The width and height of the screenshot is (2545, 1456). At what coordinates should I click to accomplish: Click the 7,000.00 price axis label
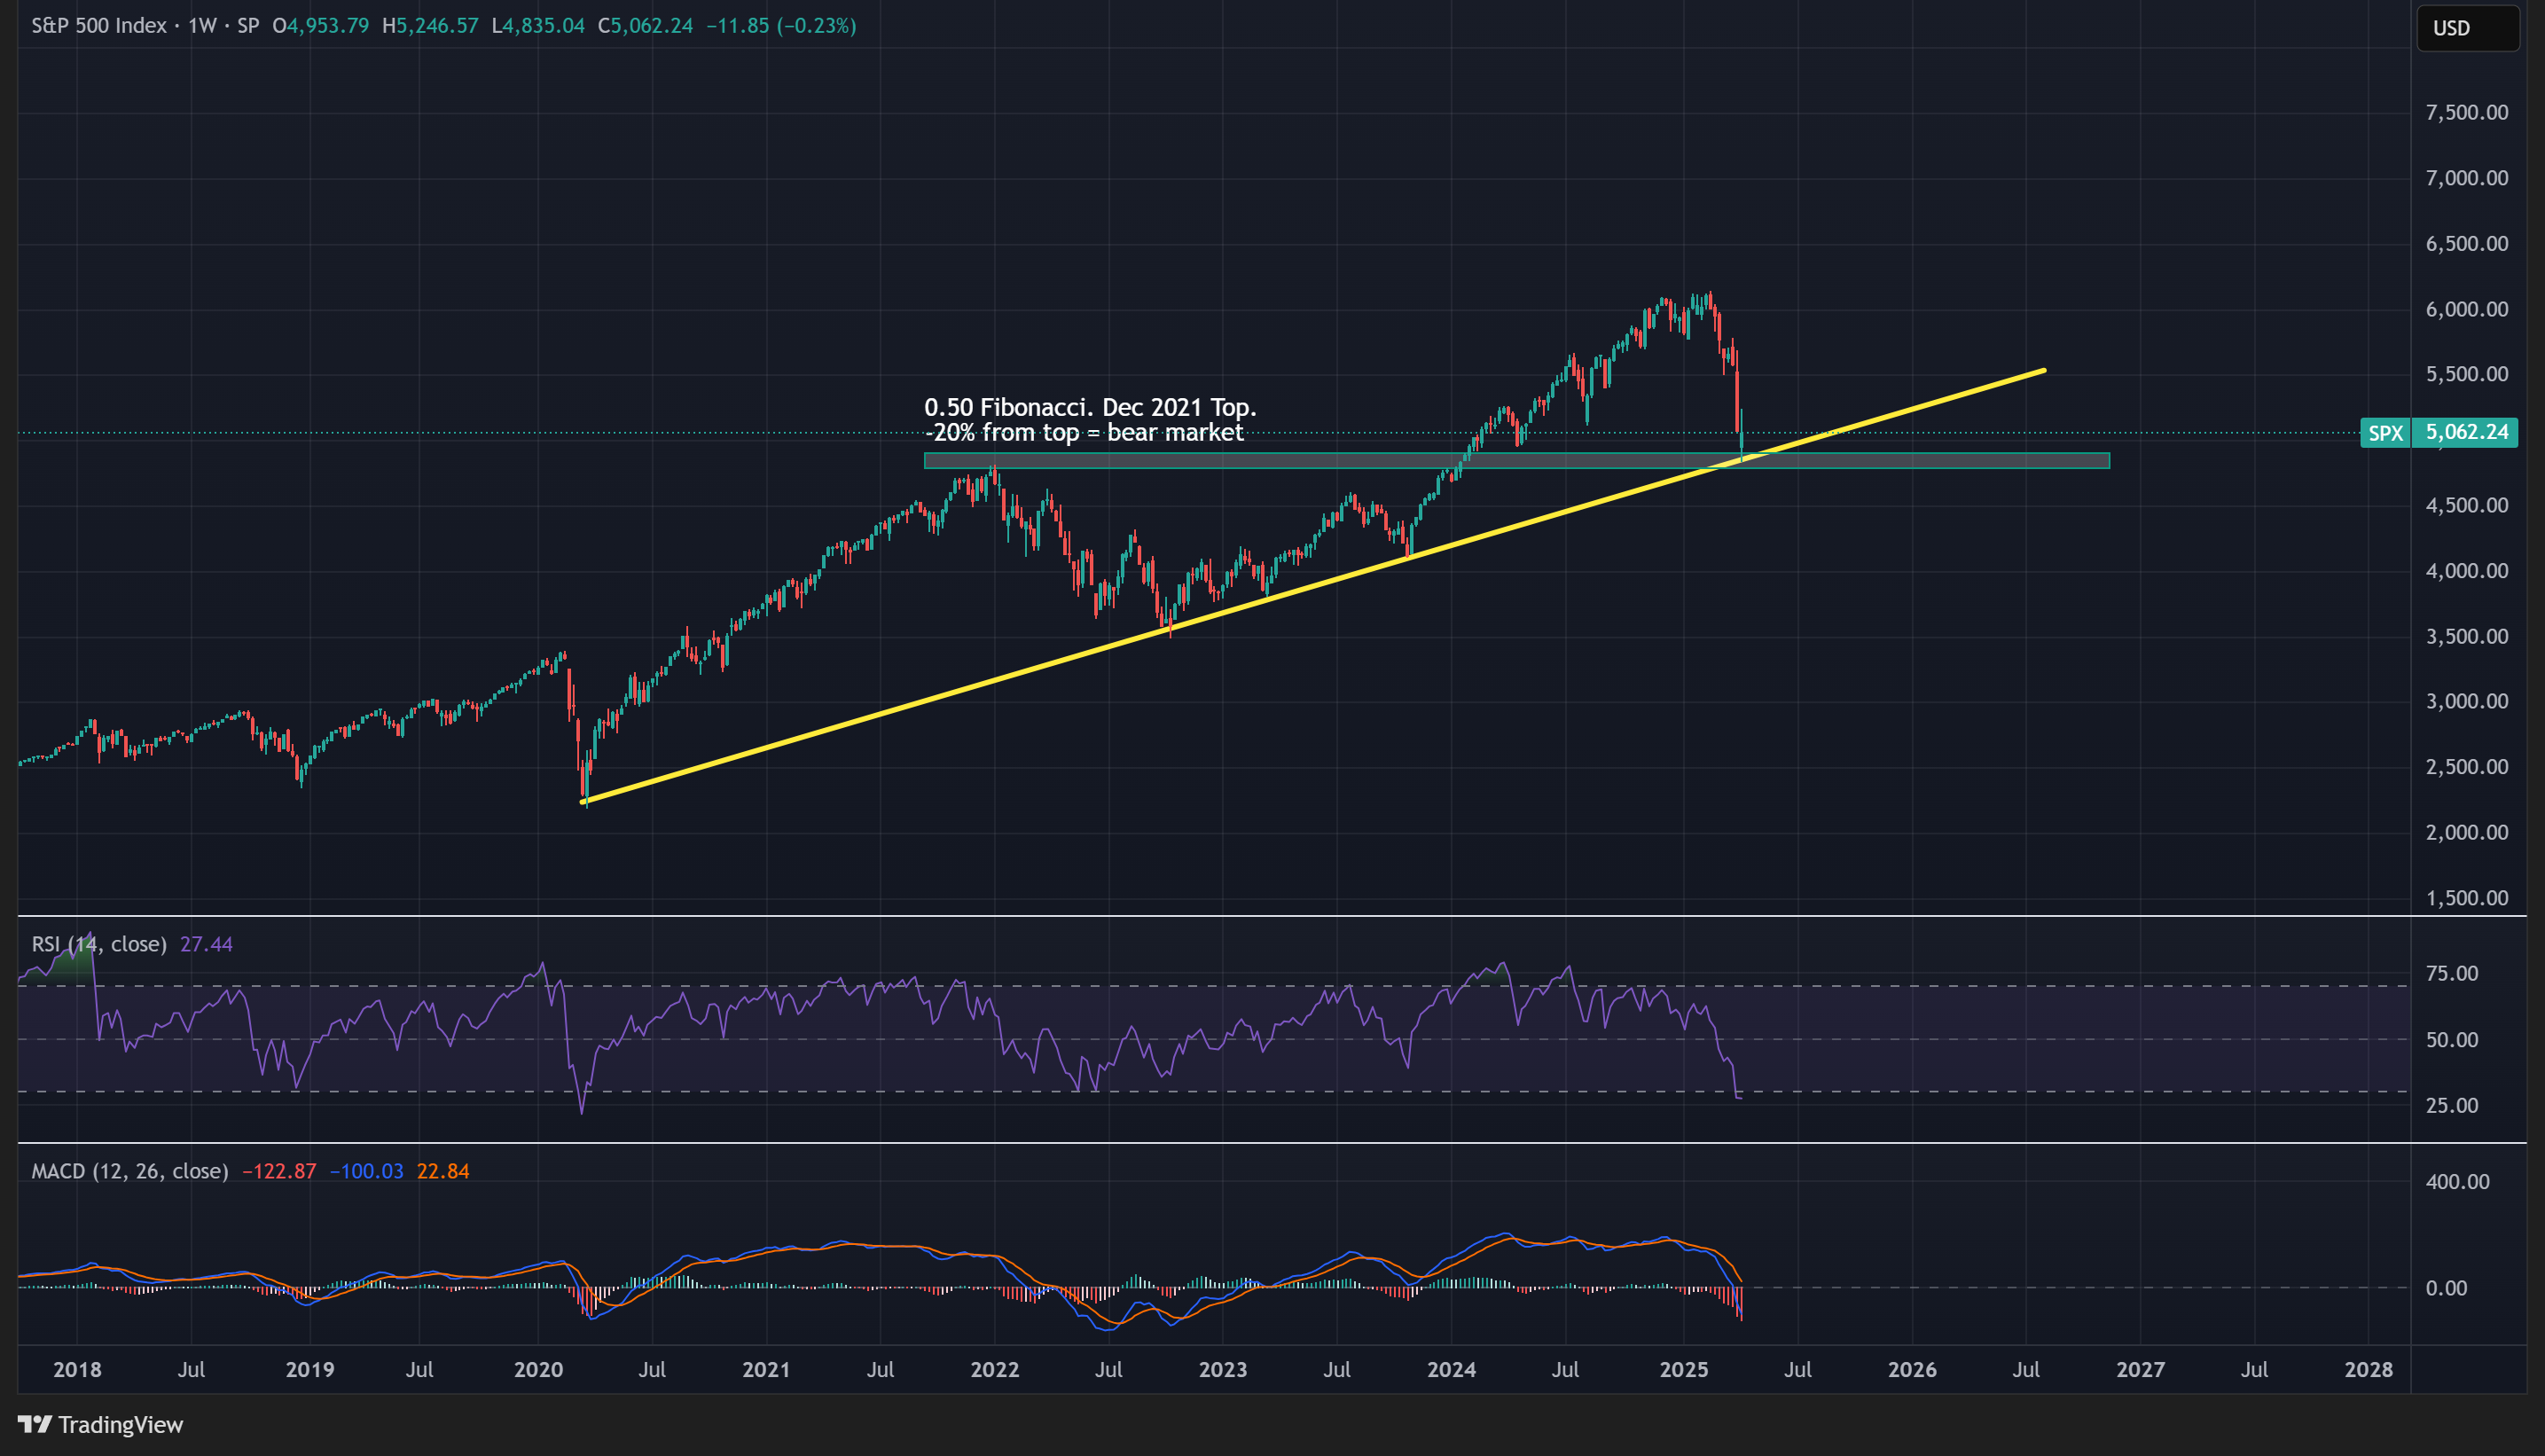[x=2467, y=178]
